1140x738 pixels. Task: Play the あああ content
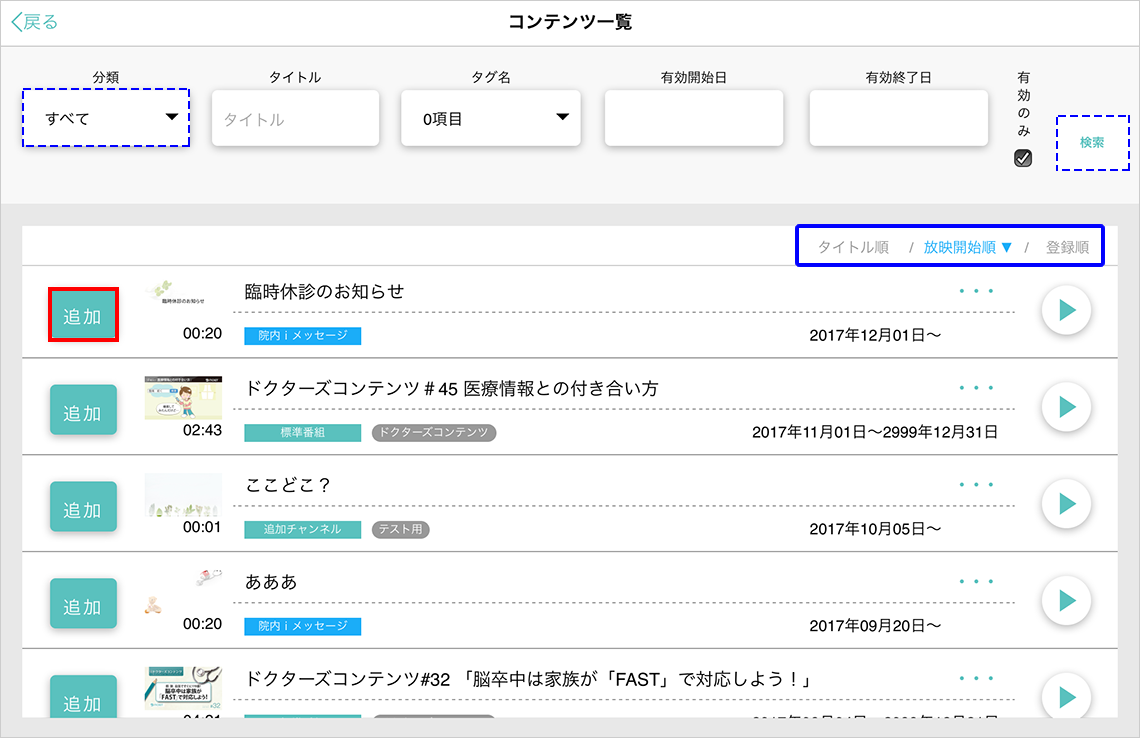[1066, 601]
